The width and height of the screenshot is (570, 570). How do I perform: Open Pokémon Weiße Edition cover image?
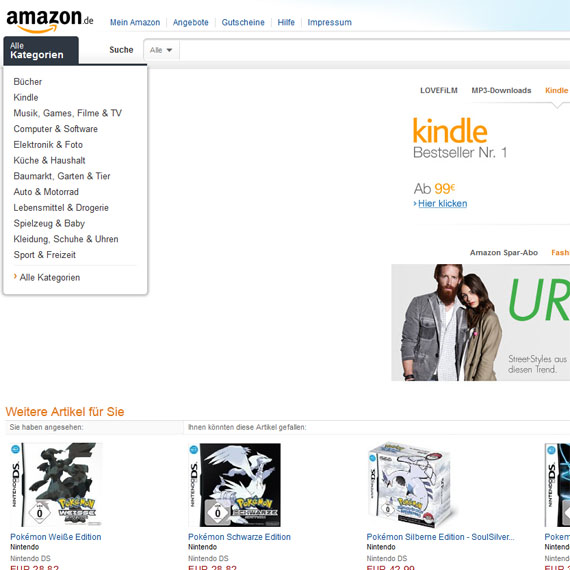[x=56, y=484]
